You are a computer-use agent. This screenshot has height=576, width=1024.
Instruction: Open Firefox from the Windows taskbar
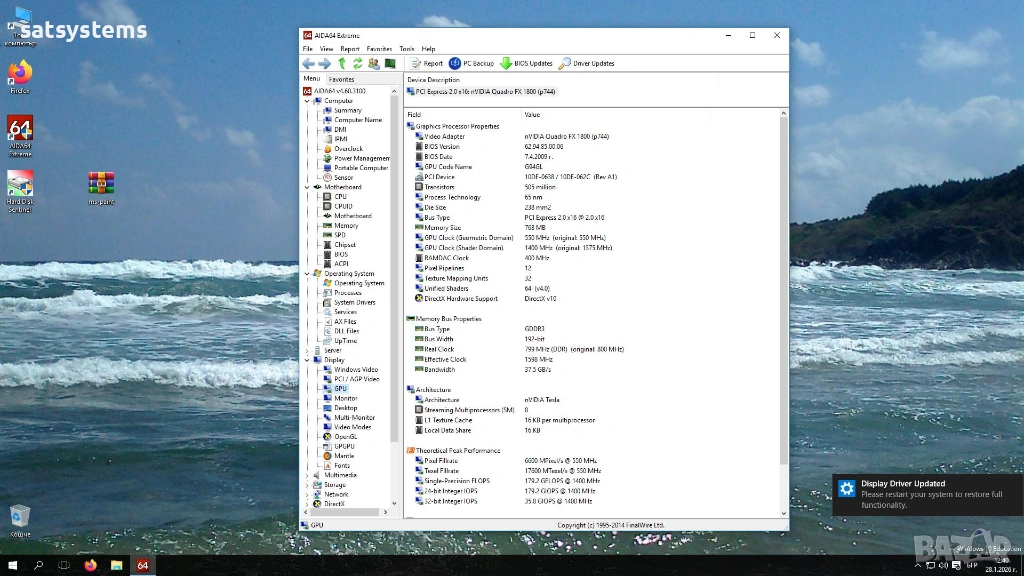[90, 565]
